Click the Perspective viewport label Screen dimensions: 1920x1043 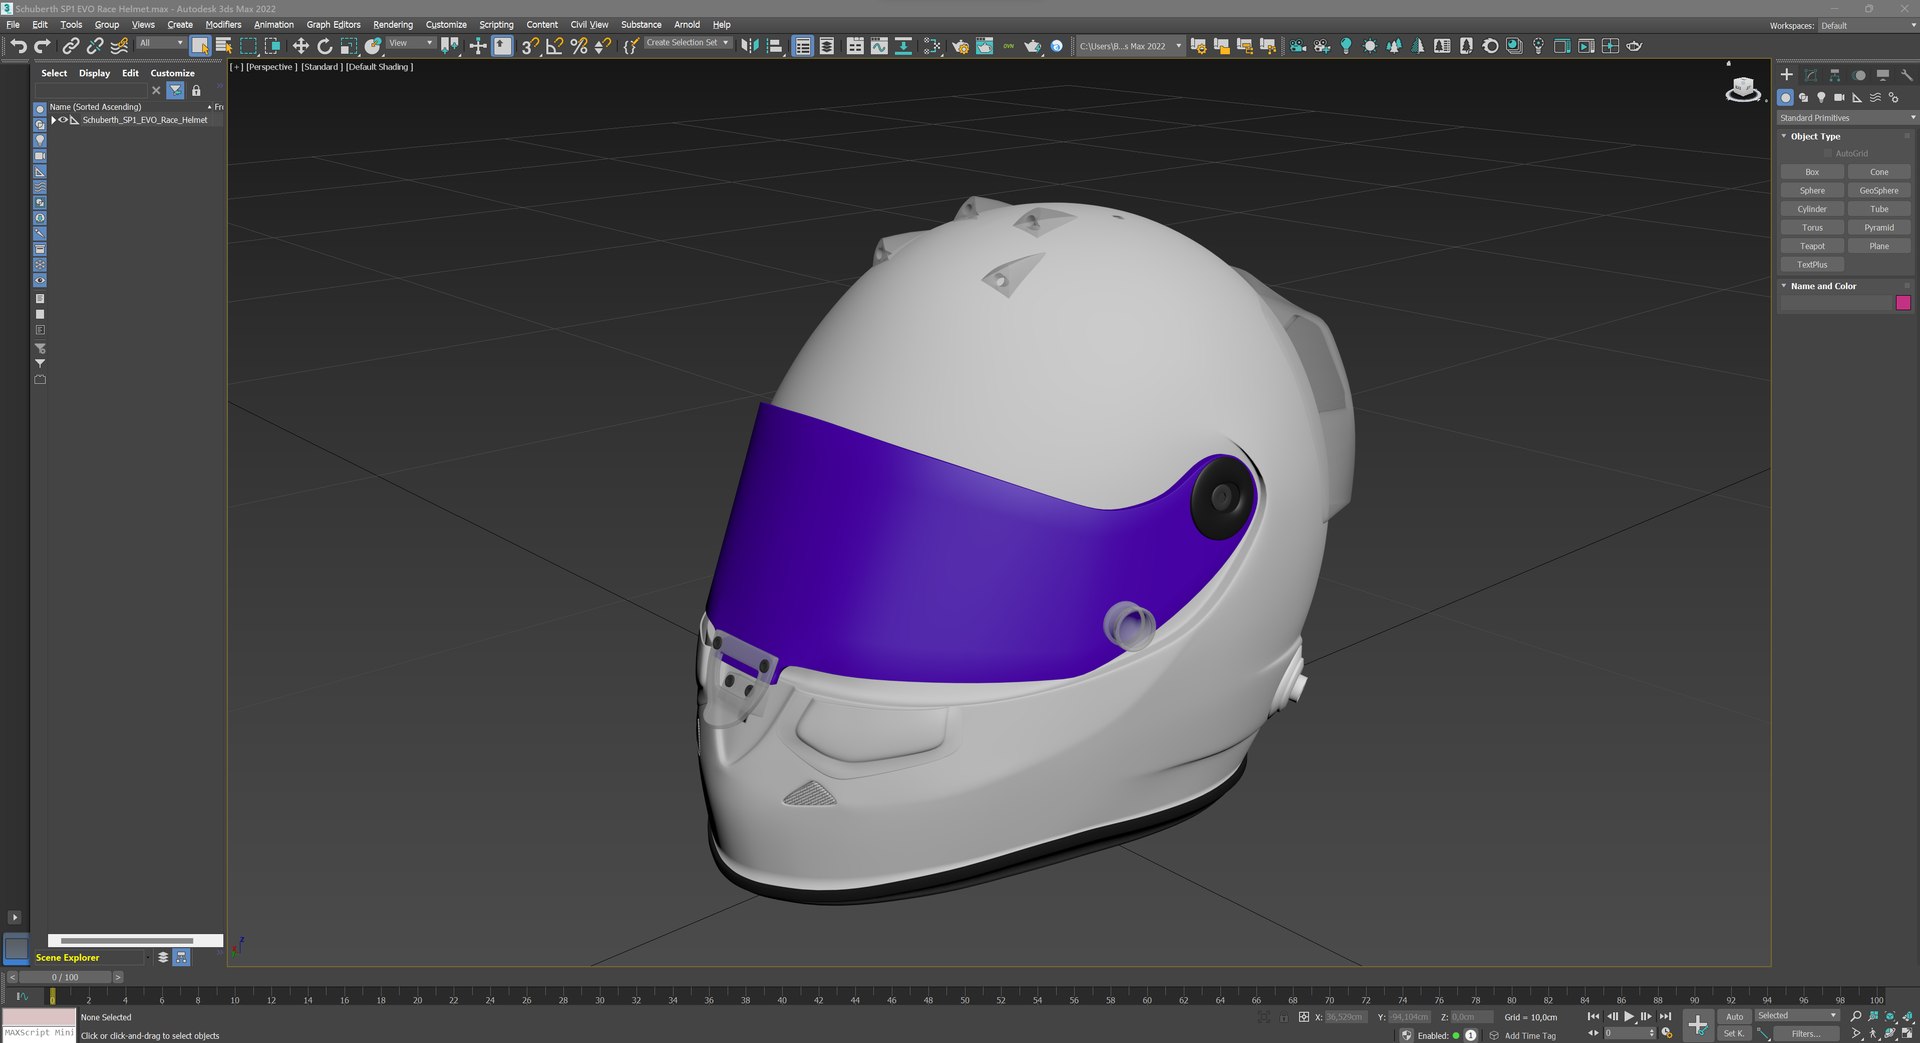270,67
